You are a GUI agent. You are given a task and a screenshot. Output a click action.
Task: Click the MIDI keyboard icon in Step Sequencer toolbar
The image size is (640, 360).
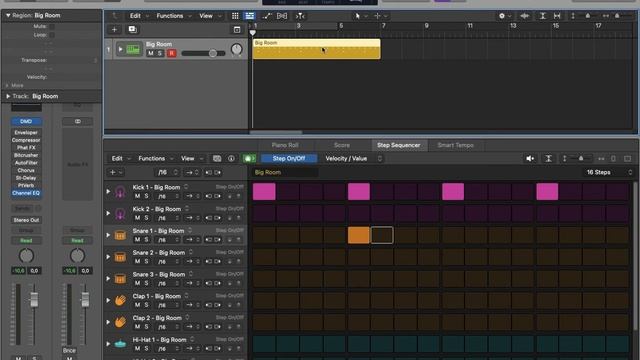pos(217,158)
